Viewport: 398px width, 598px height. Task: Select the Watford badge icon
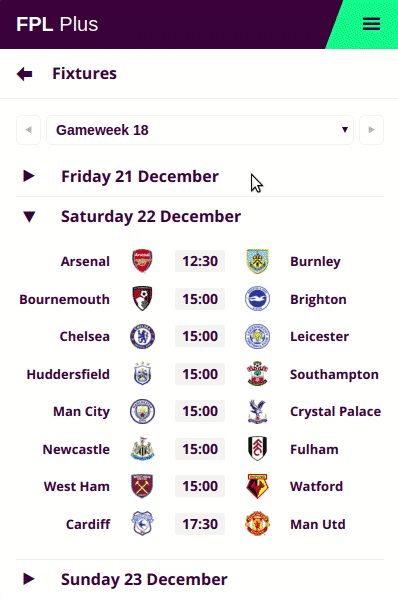click(x=257, y=486)
